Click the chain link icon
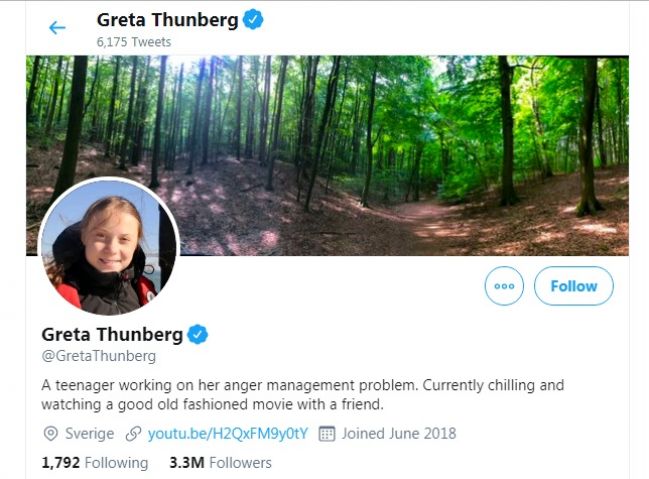649x479 pixels. [x=133, y=434]
